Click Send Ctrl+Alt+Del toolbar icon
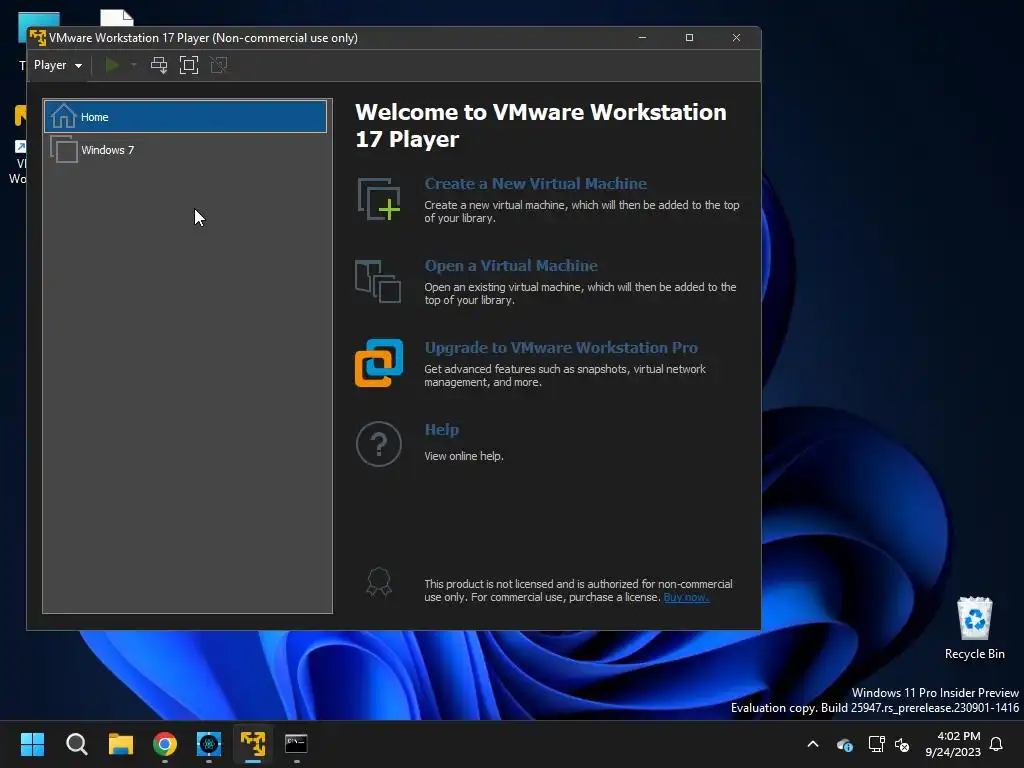This screenshot has width=1024, height=768. (x=159, y=65)
